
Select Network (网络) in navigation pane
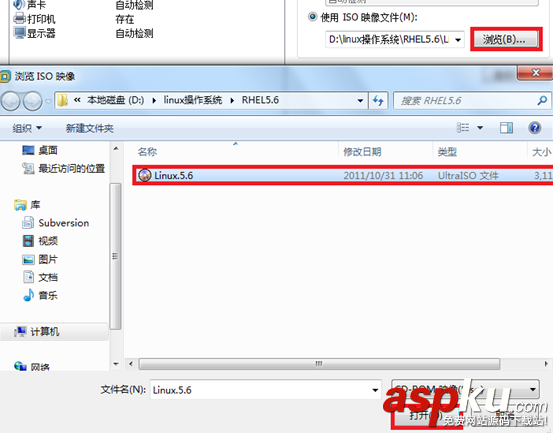point(32,366)
